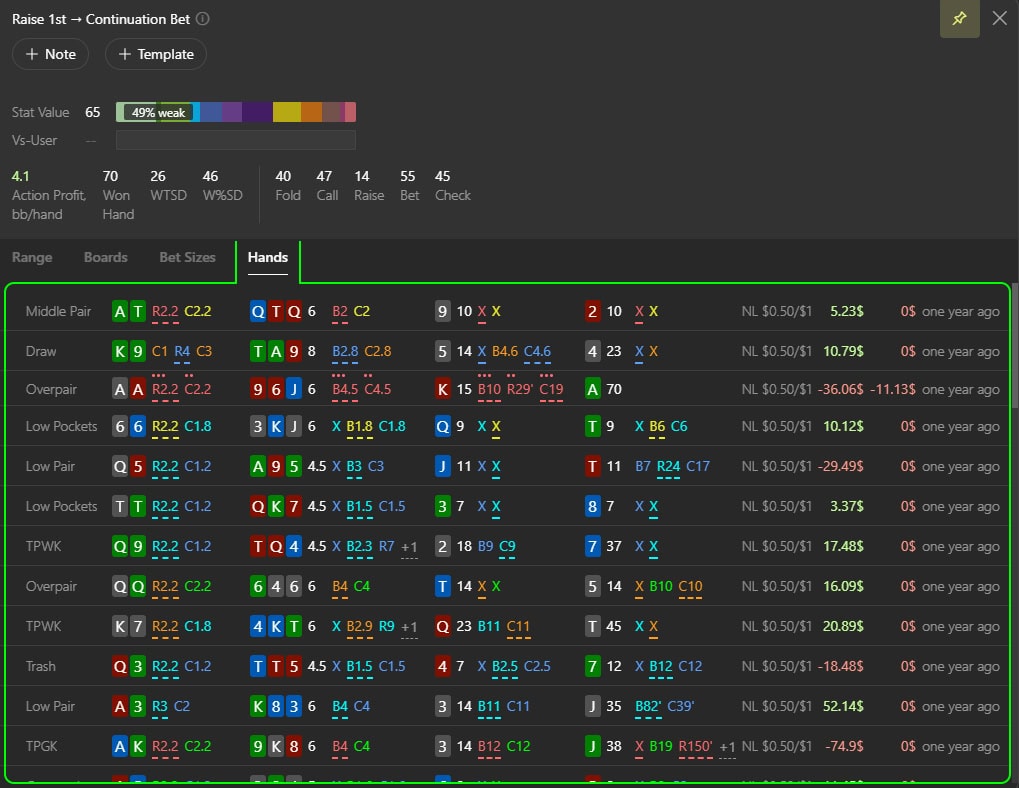Screen dimensions: 1019x788
Task: Click the K 8 3 flop cards
Action: 276,706
